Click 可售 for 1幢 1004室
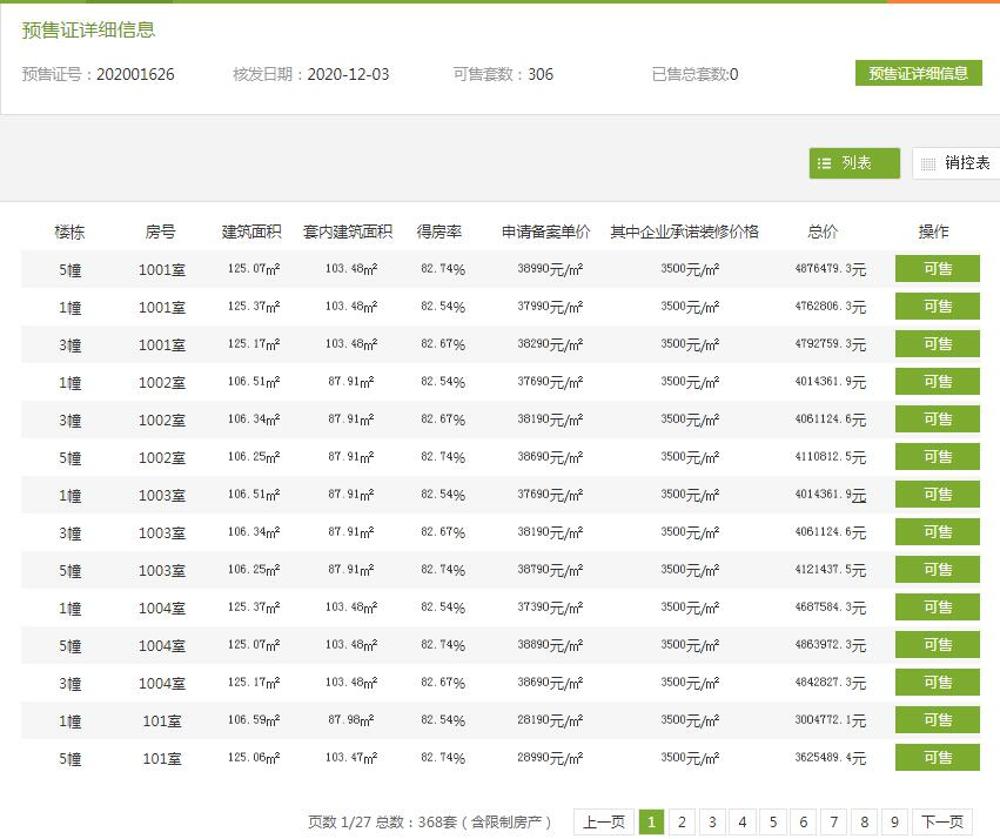 pos(937,607)
